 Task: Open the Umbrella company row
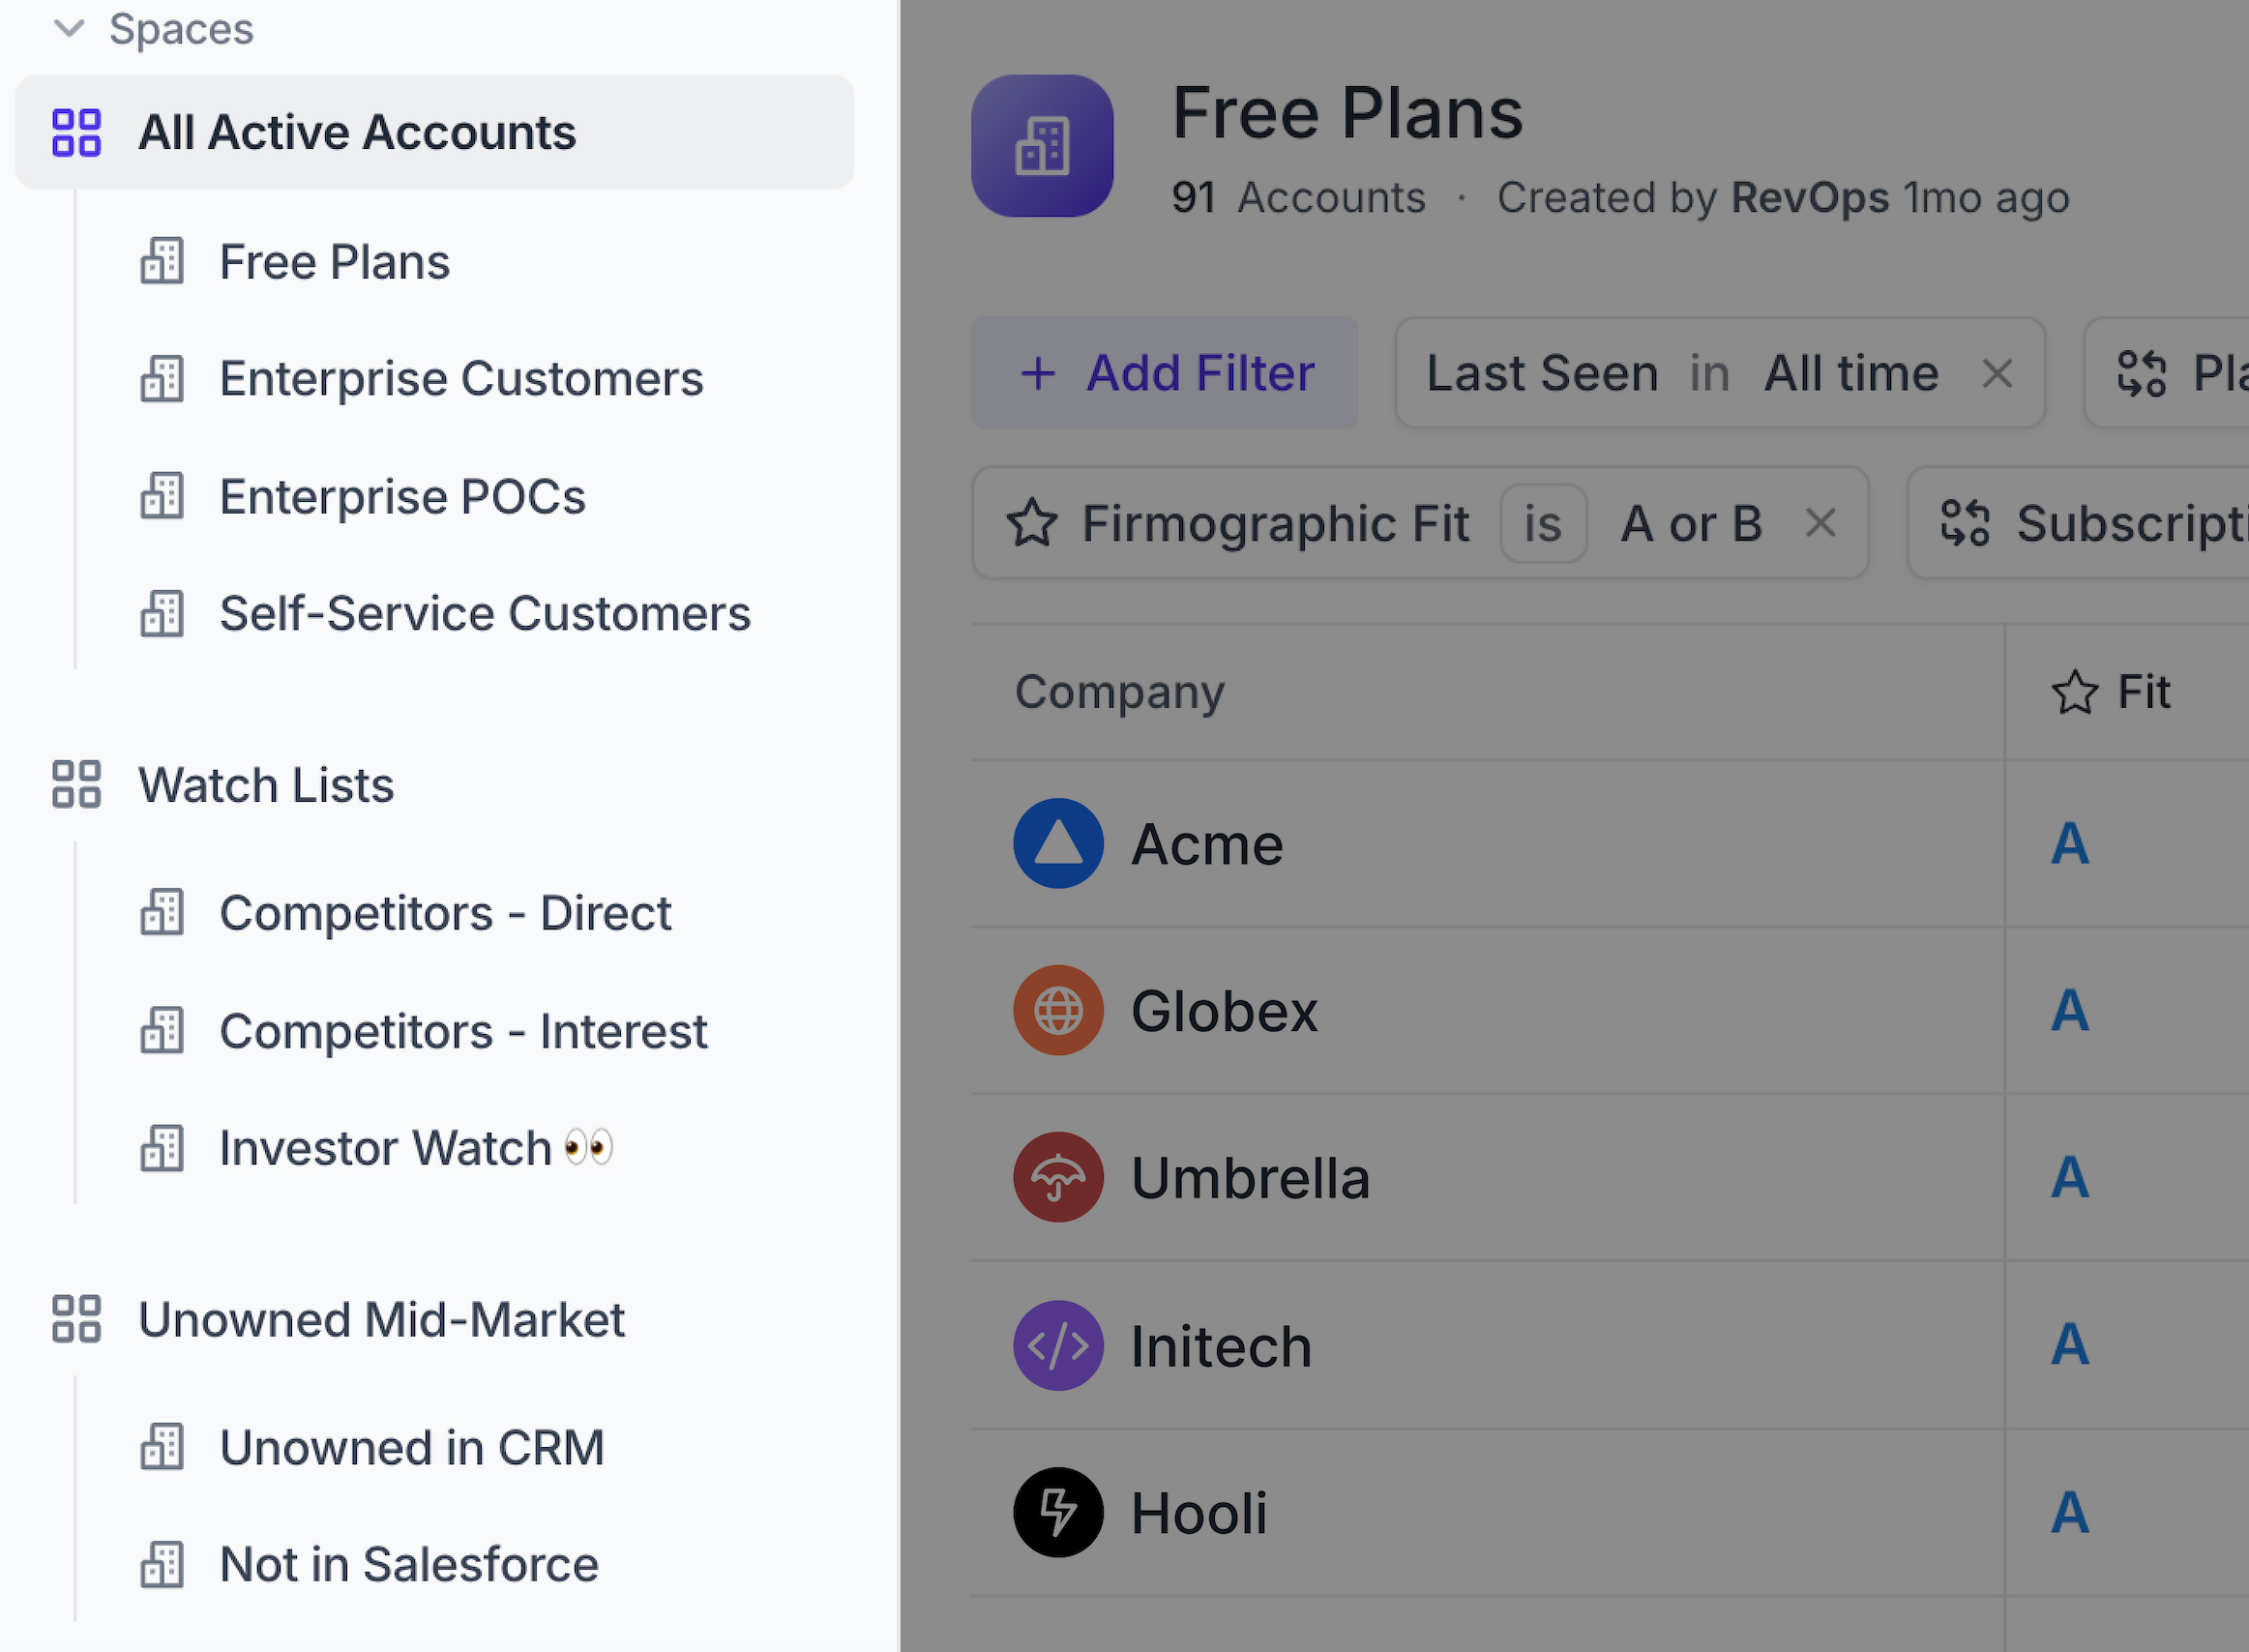coord(1250,1179)
